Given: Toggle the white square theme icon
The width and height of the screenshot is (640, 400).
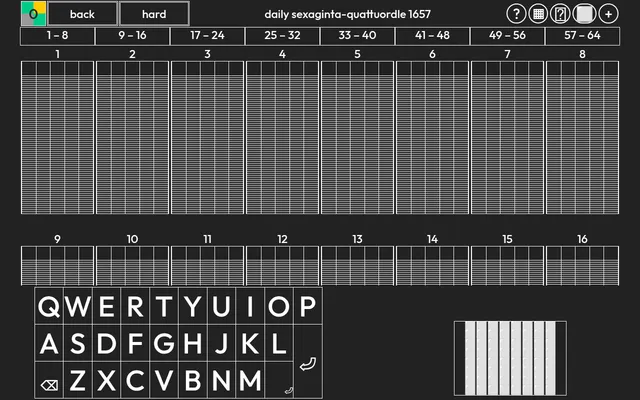Looking at the screenshot, I should [584, 14].
